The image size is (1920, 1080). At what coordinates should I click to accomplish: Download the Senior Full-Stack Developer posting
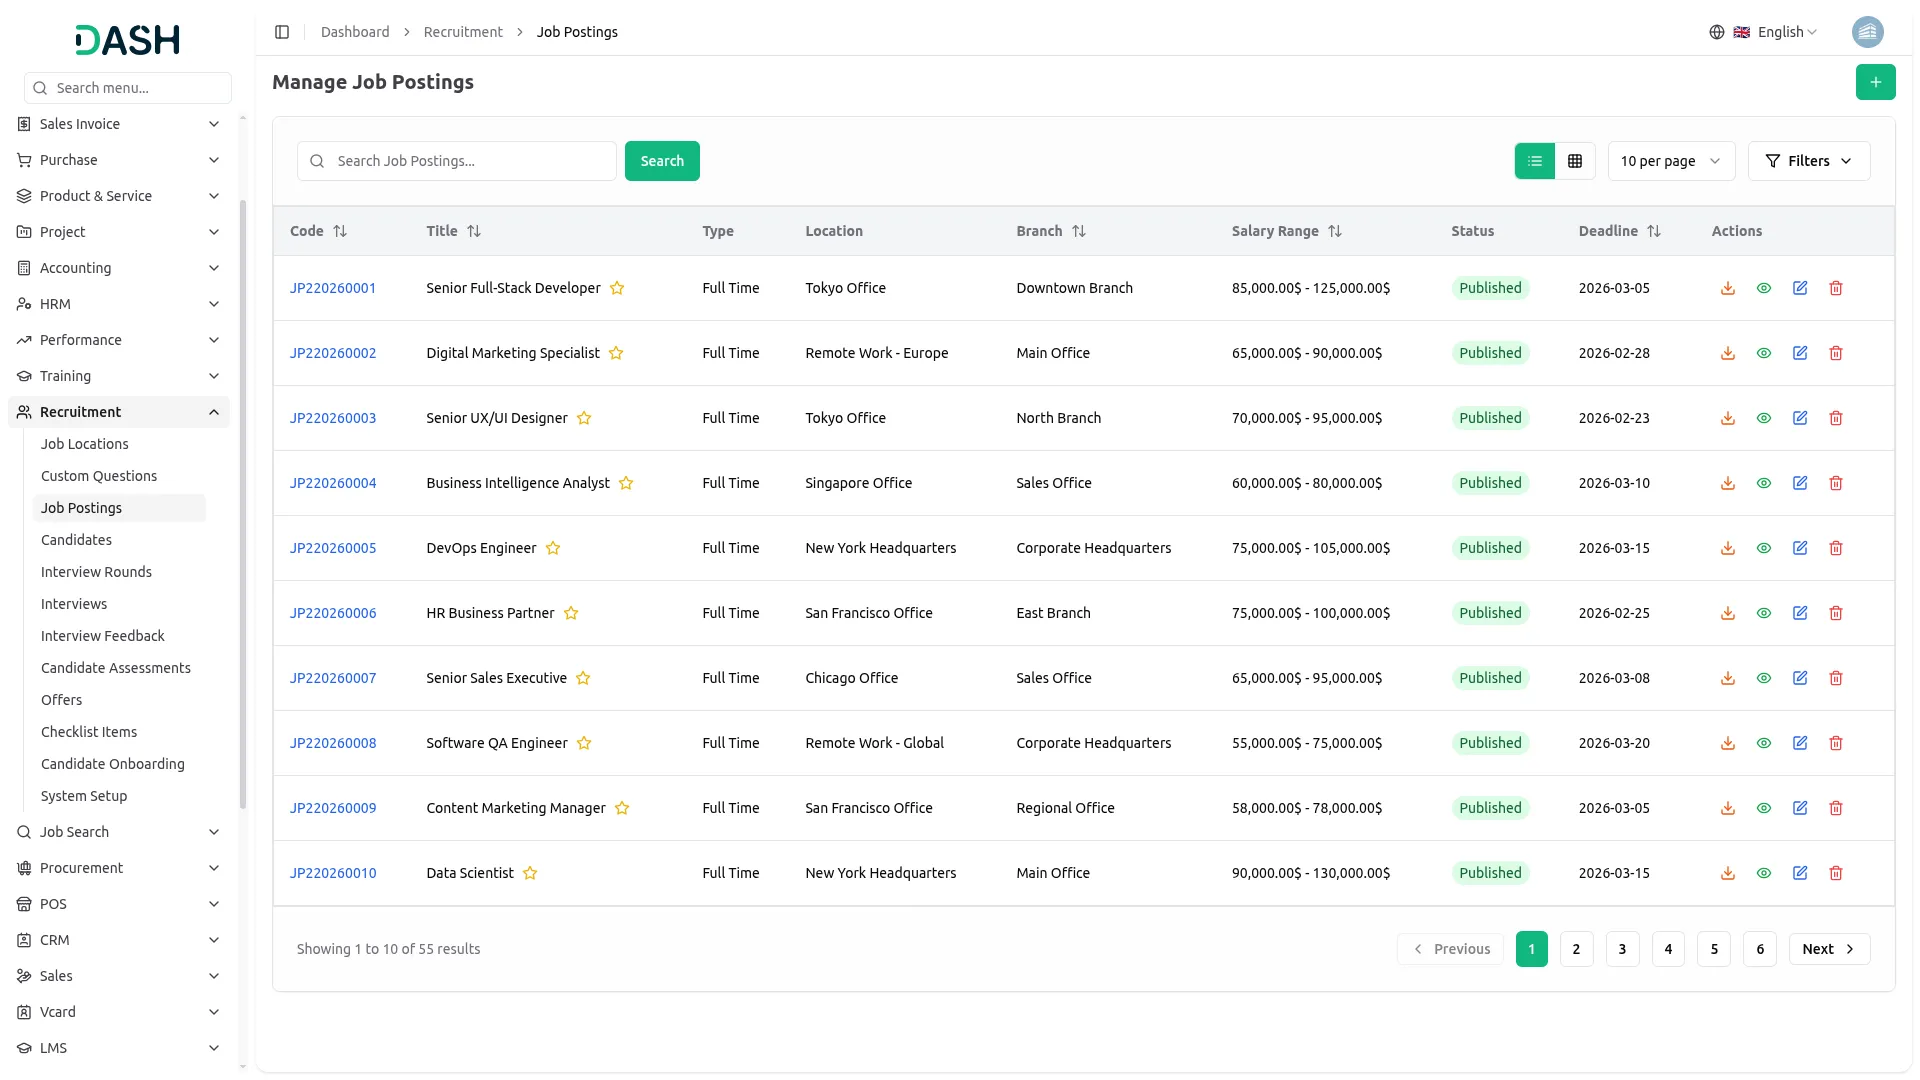(x=1727, y=288)
